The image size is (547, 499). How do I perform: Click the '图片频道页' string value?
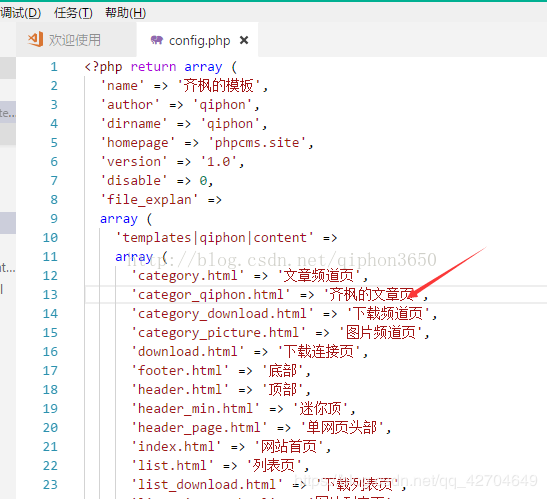[x=380, y=333]
